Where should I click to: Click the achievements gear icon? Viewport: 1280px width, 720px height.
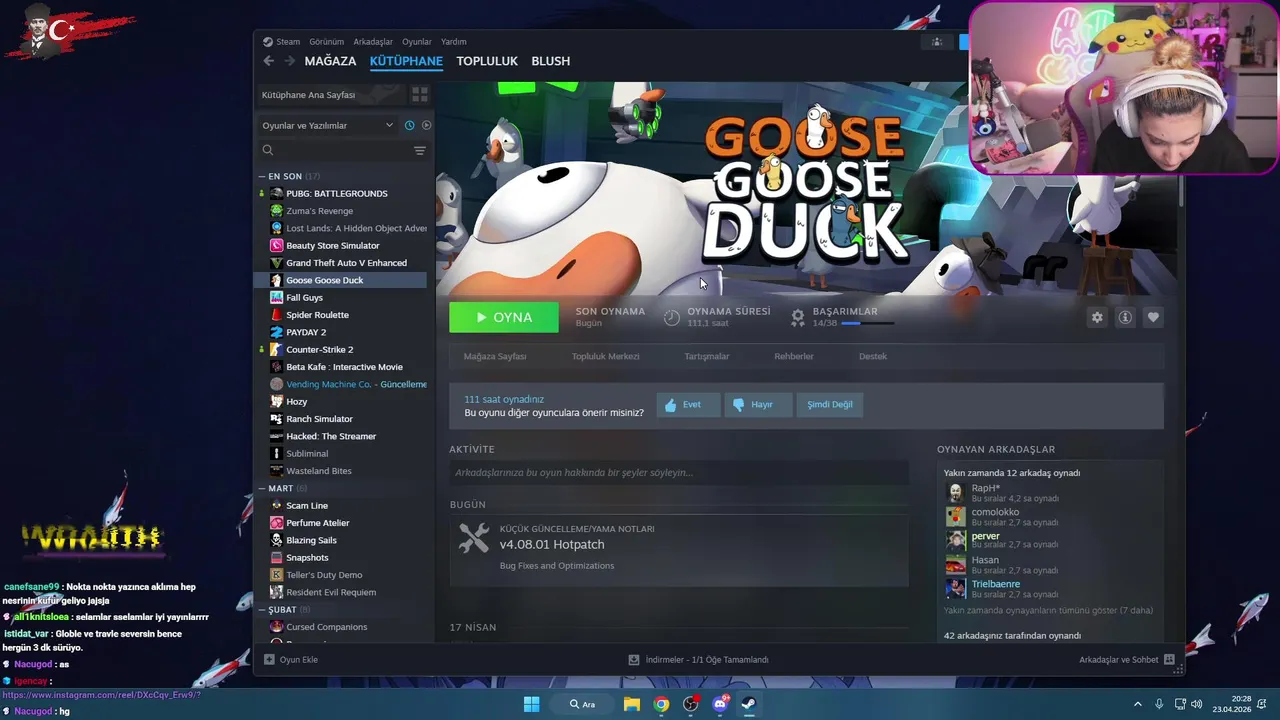coord(798,317)
